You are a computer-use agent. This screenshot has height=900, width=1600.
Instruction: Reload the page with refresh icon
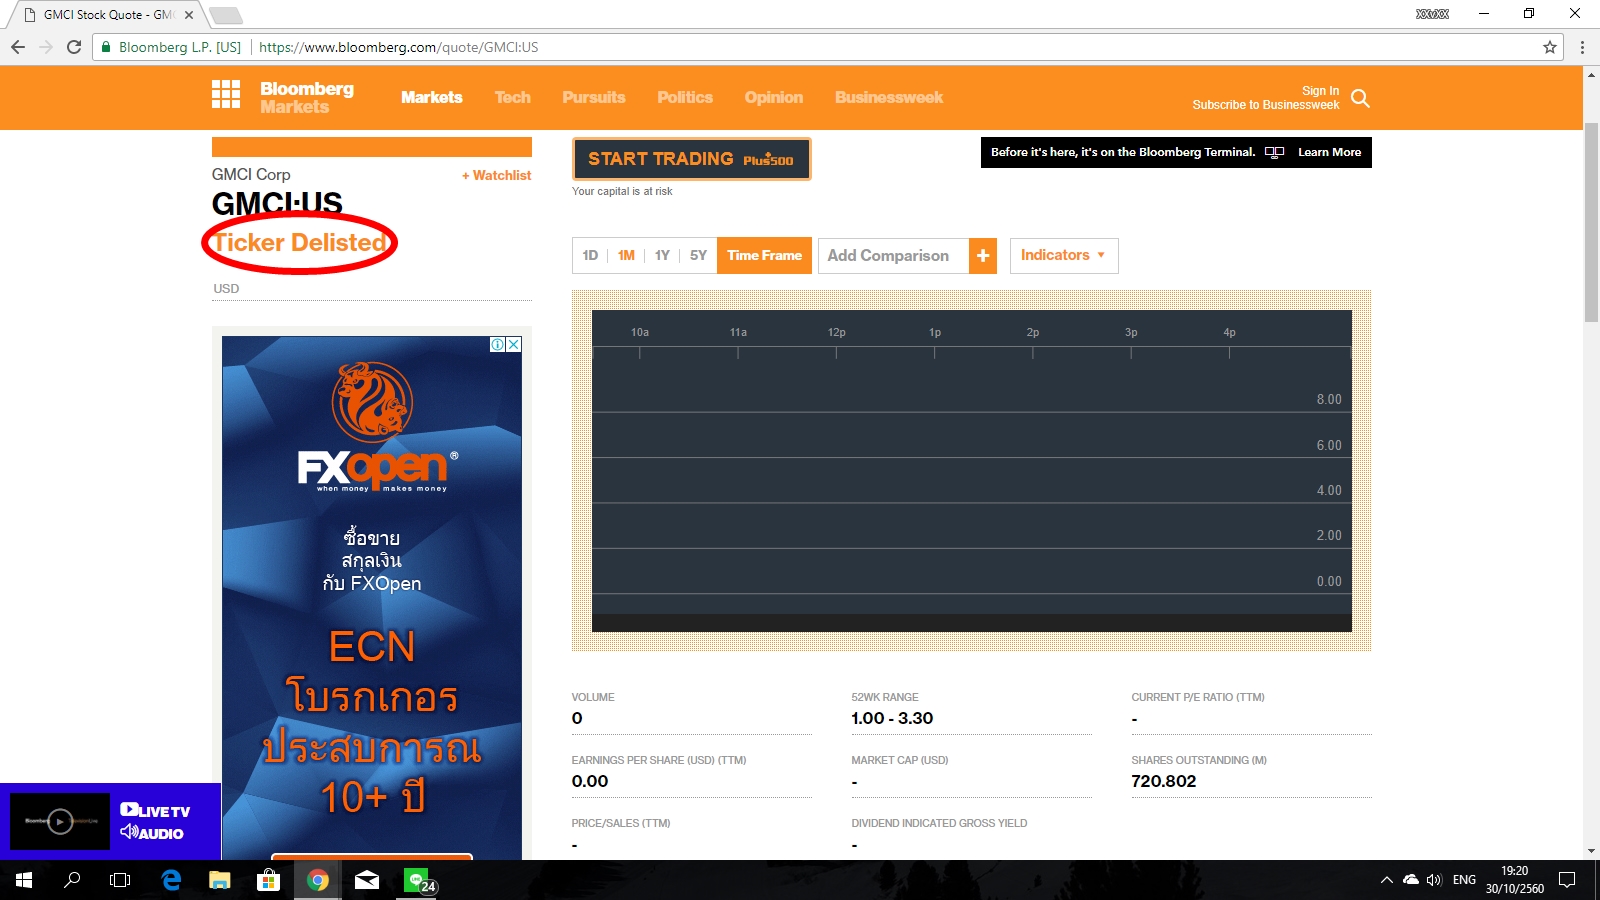74,47
